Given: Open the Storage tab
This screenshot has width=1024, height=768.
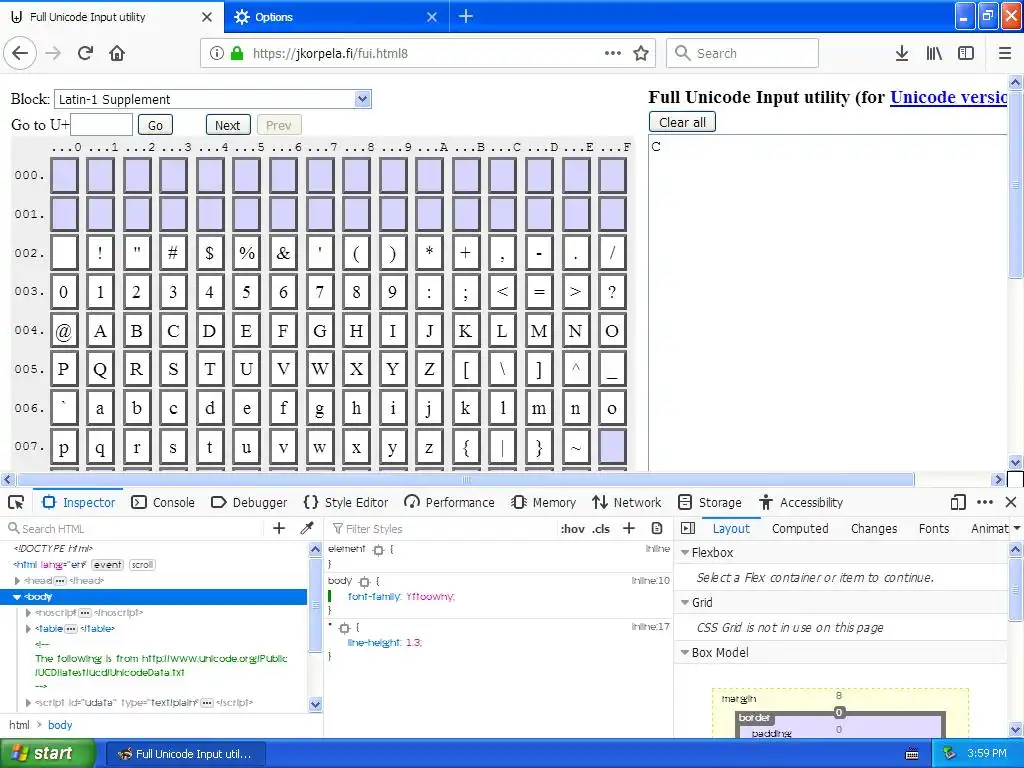Looking at the screenshot, I should 710,502.
